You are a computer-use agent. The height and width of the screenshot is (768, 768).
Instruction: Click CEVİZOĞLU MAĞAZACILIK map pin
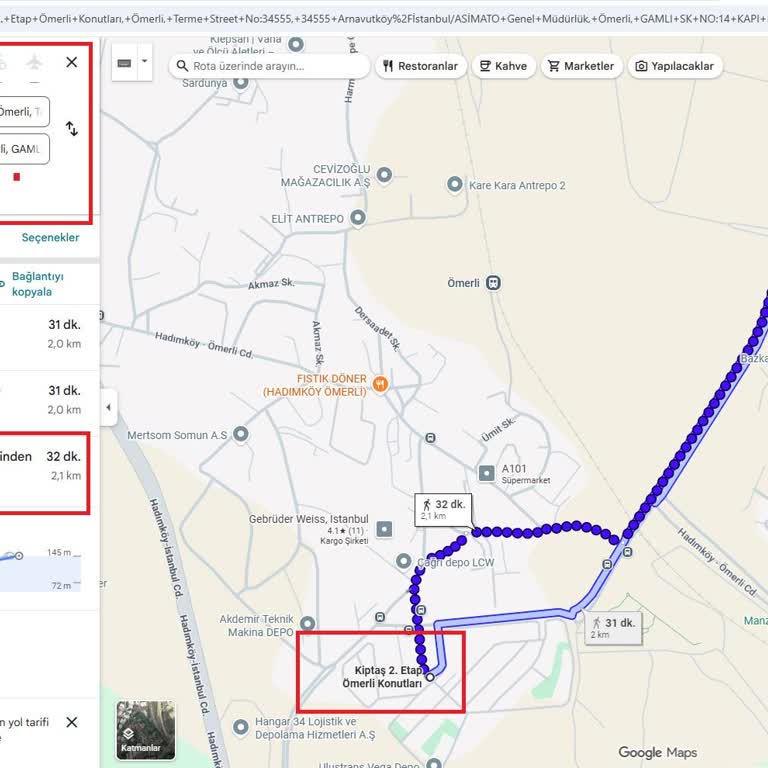pos(384,175)
